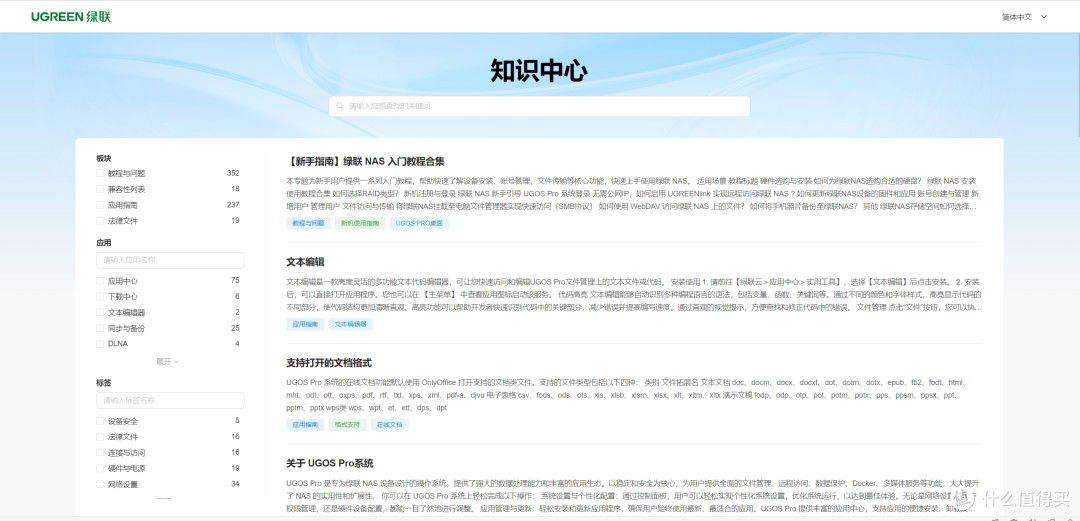Check the 应用指南 checkbox under 板块

100,205
